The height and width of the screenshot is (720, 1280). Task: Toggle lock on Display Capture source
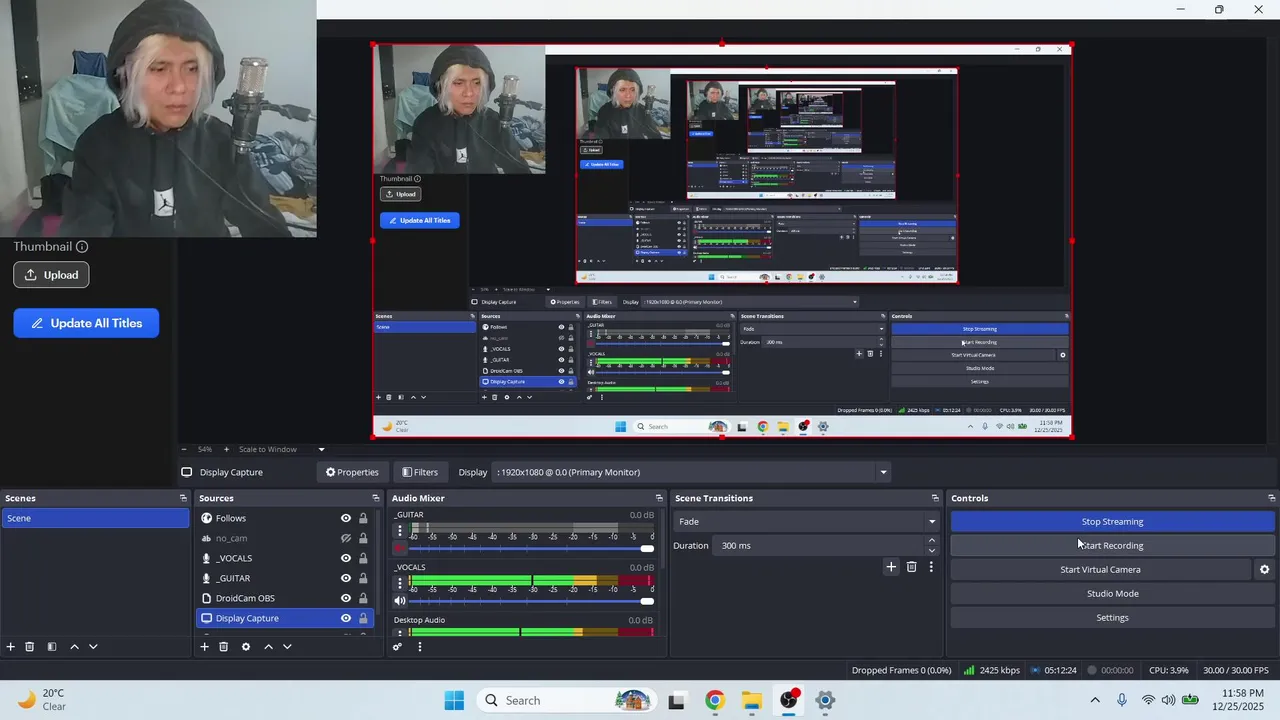(x=363, y=618)
